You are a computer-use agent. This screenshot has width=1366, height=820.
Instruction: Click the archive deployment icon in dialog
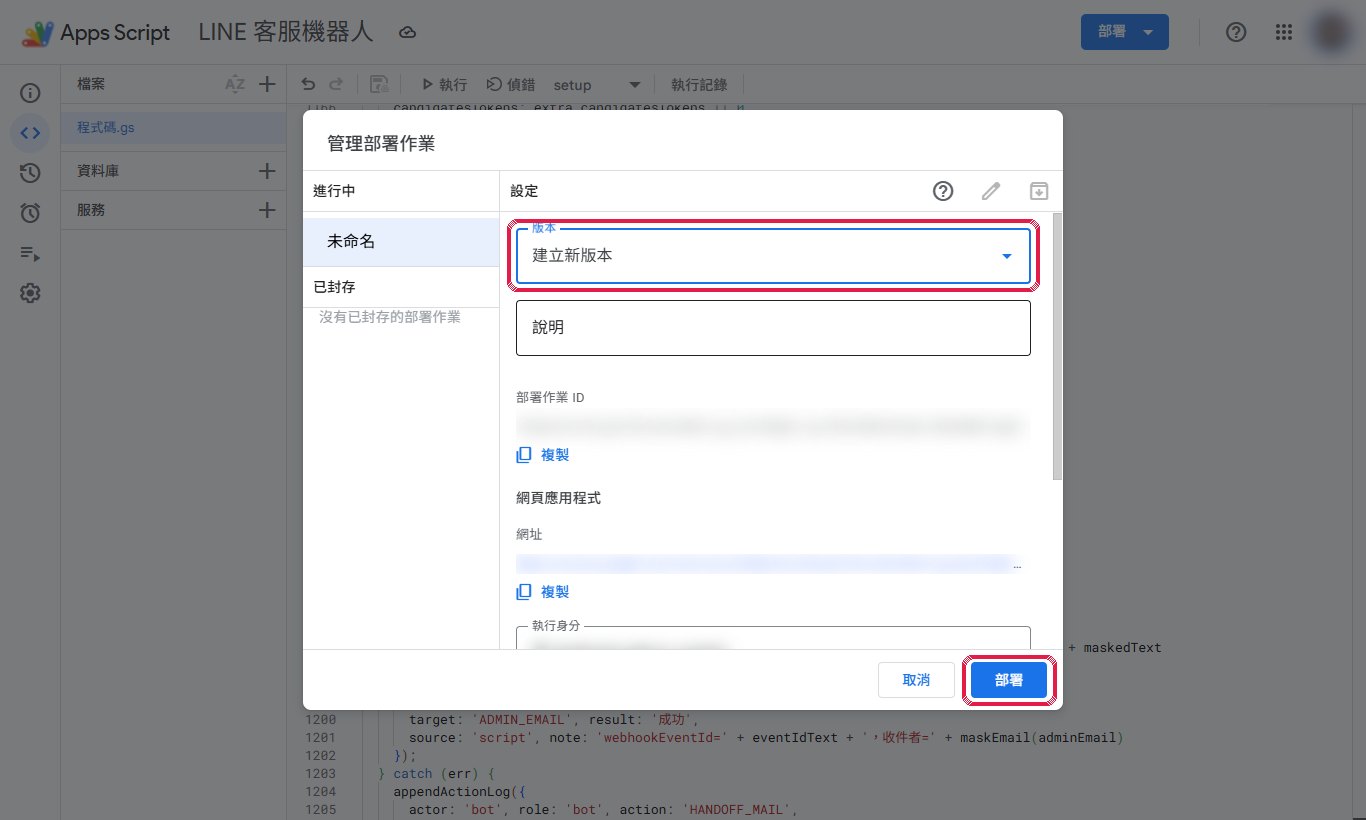pyautogui.click(x=1039, y=191)
